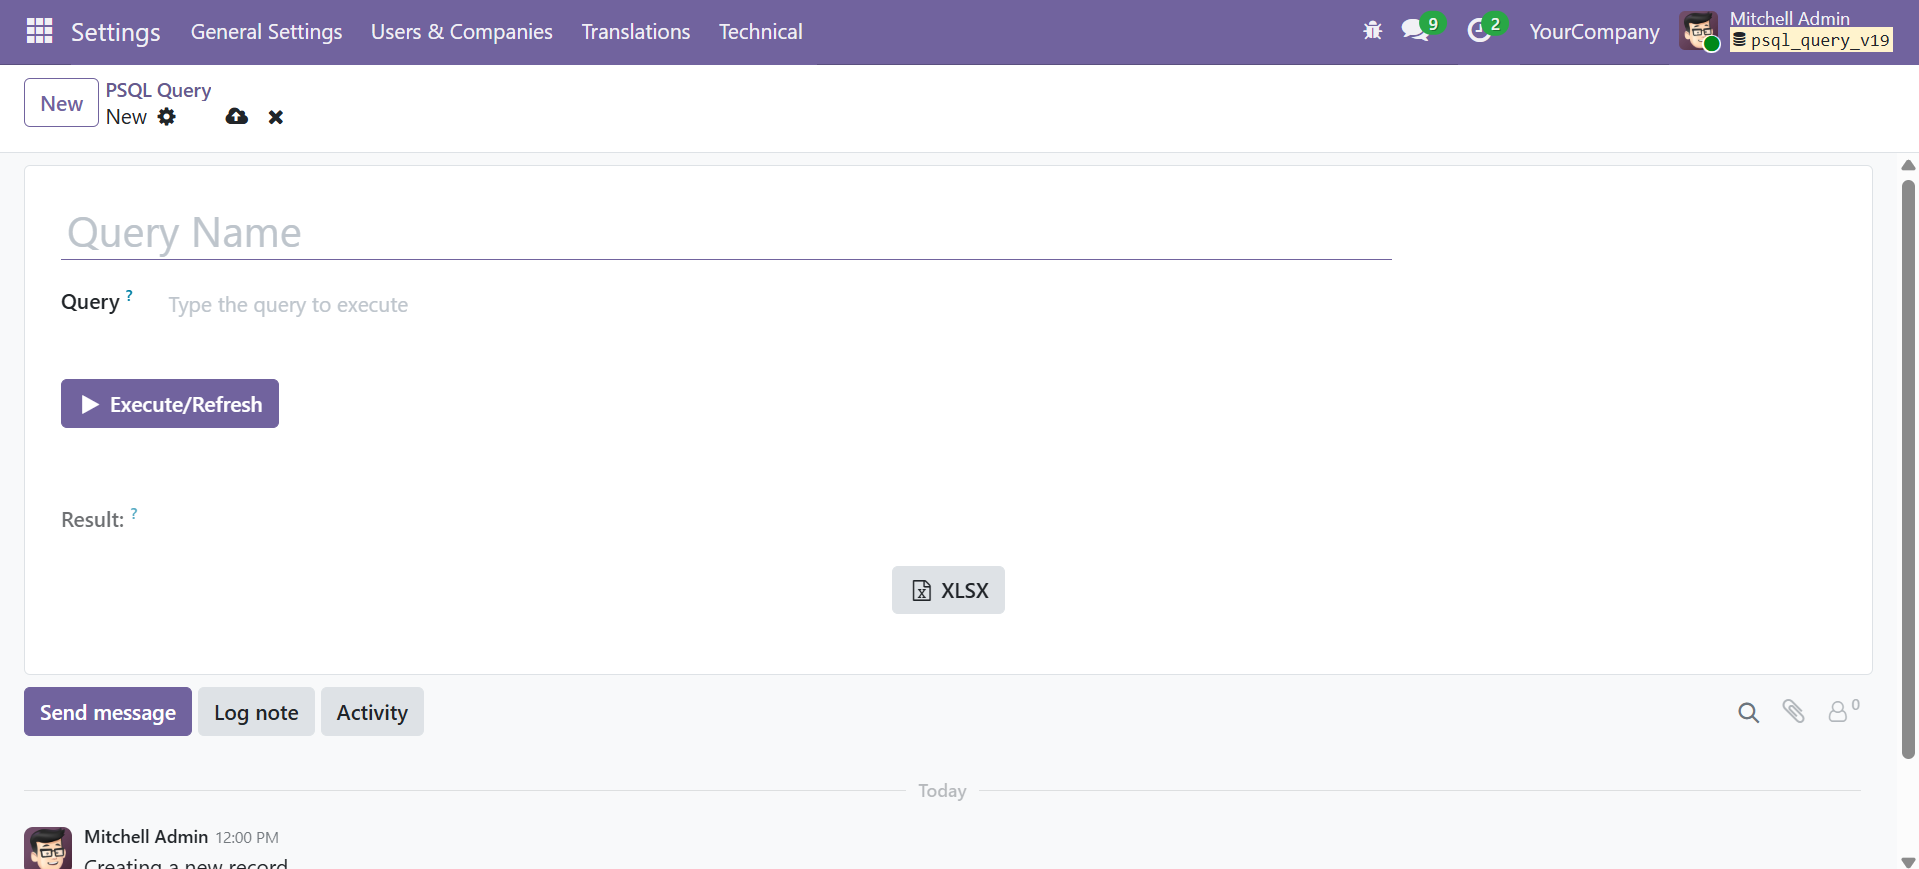This screenshot has width=1919, height=869.
Task: Click the 12:00 PM message timestamp
Action: (247, 838)
